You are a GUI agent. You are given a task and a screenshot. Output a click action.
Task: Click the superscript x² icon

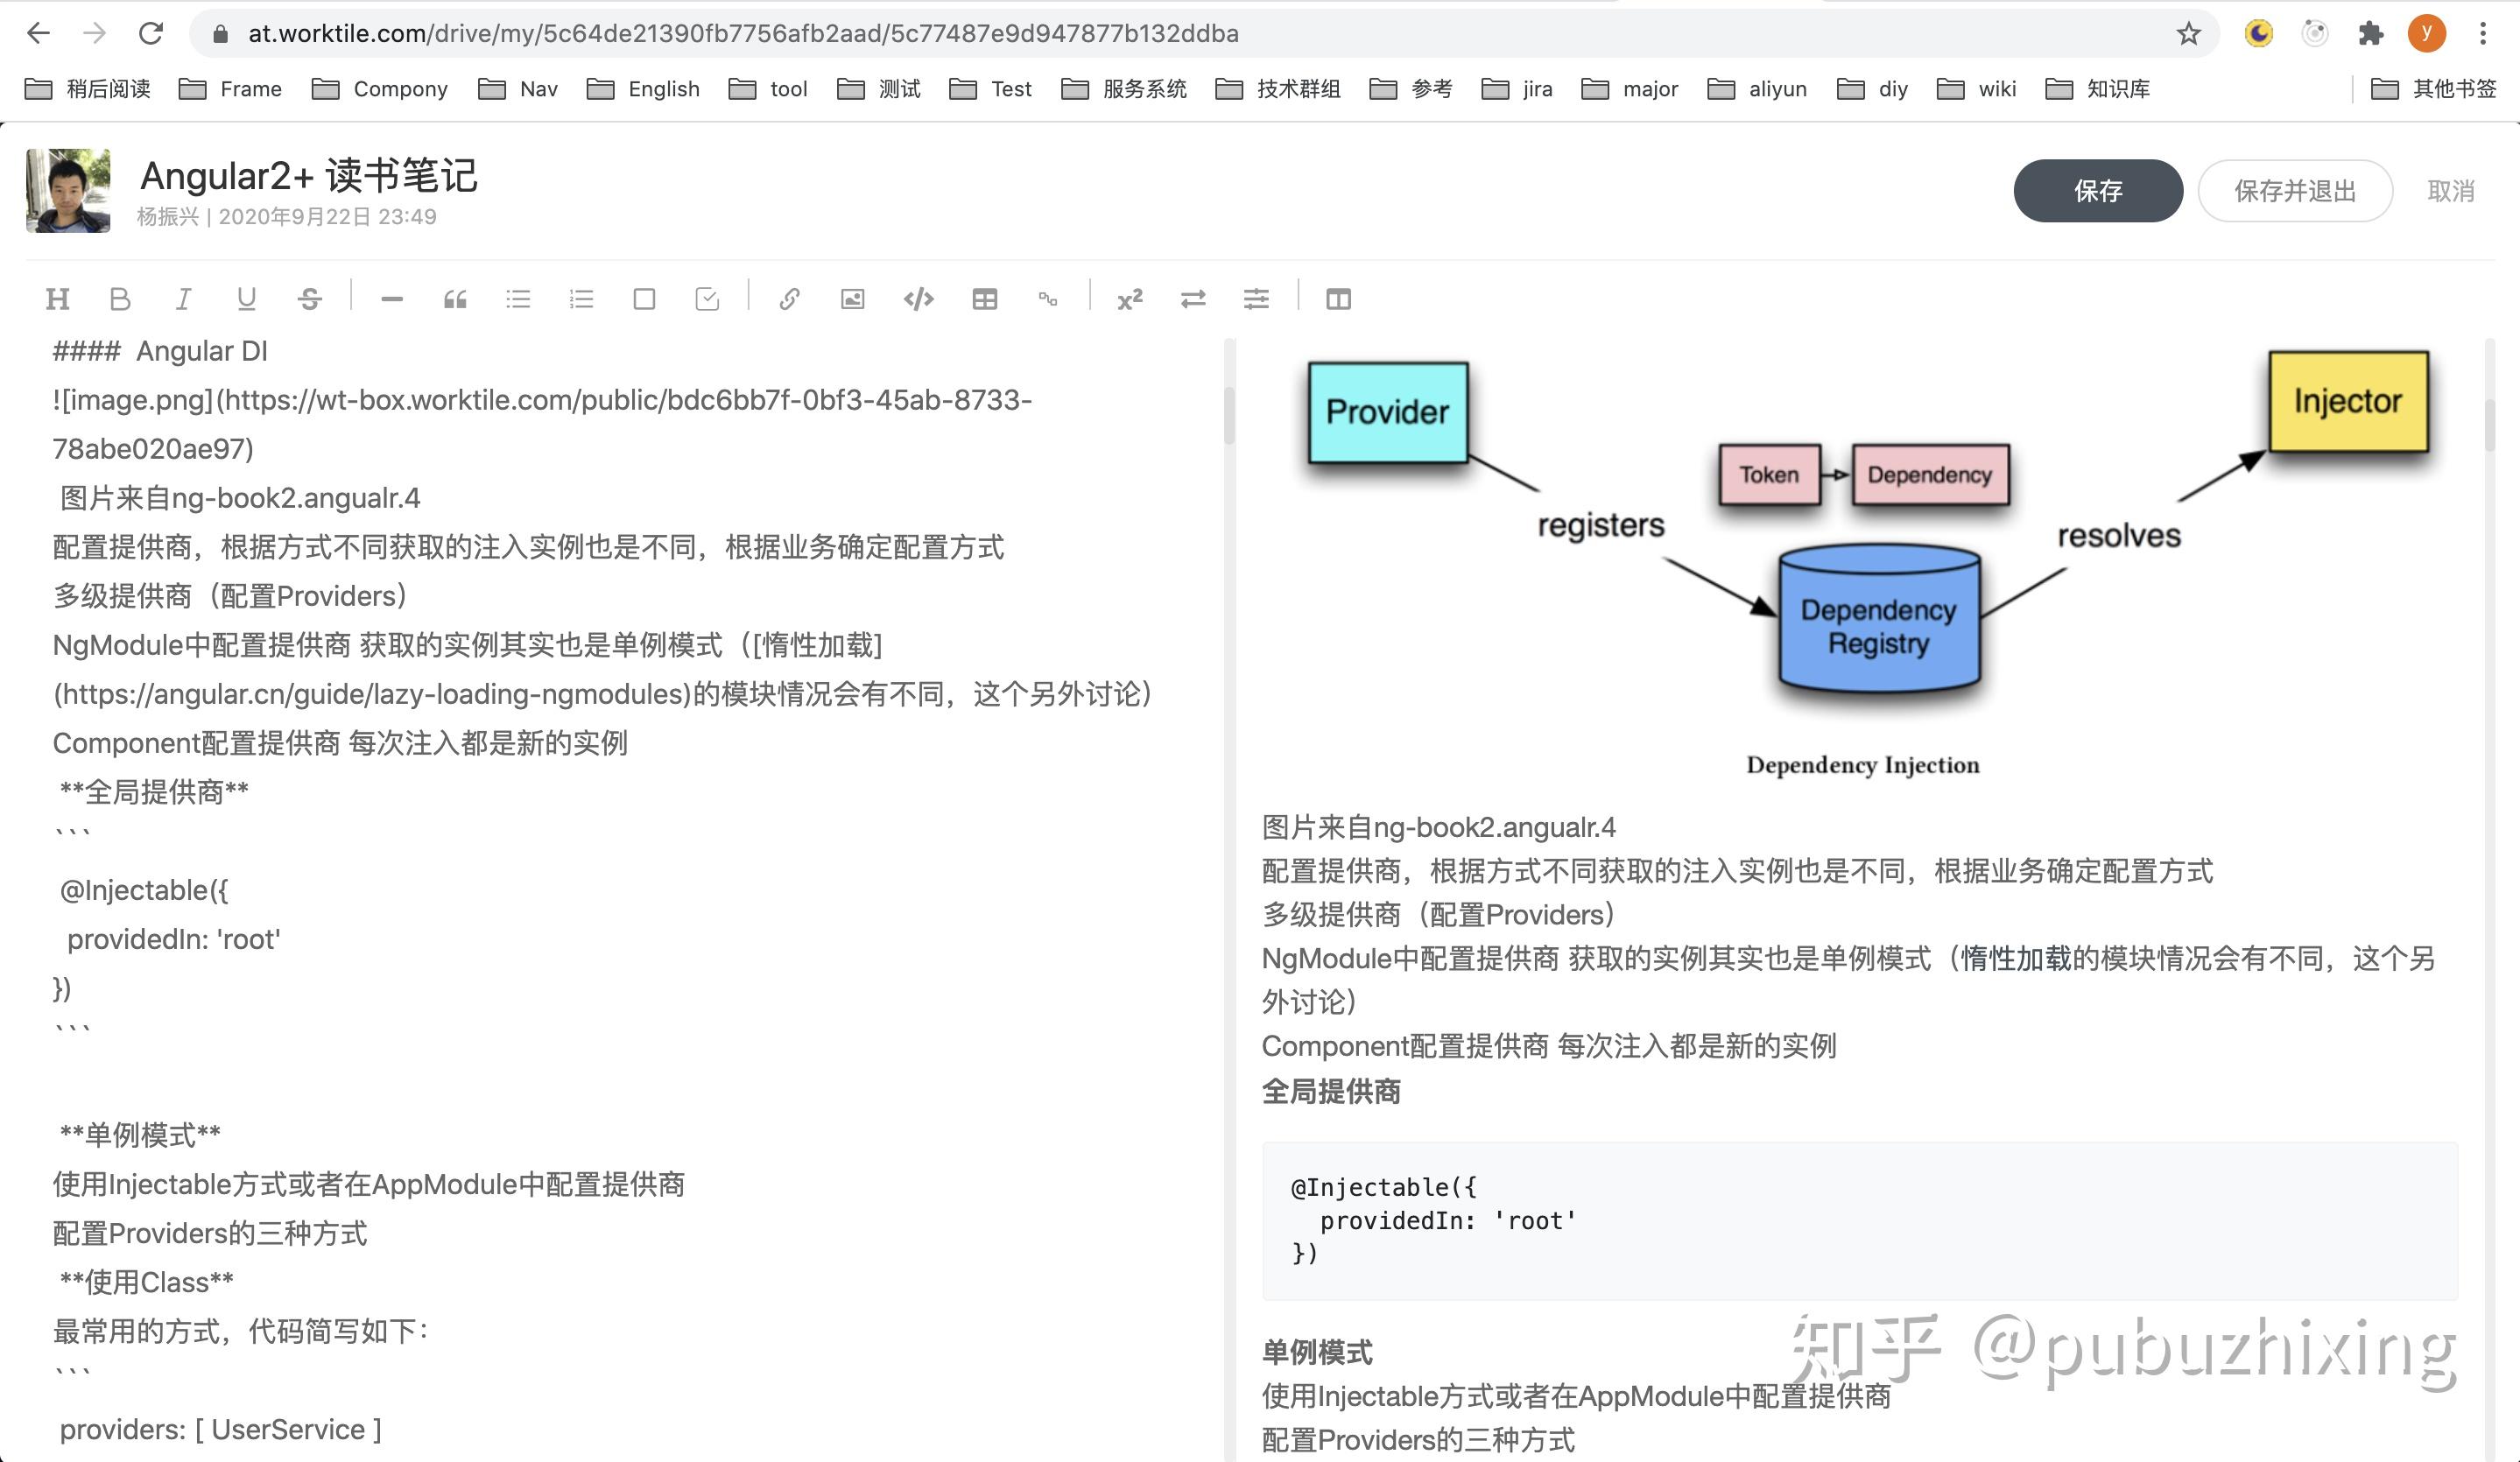pos(1130,299)
